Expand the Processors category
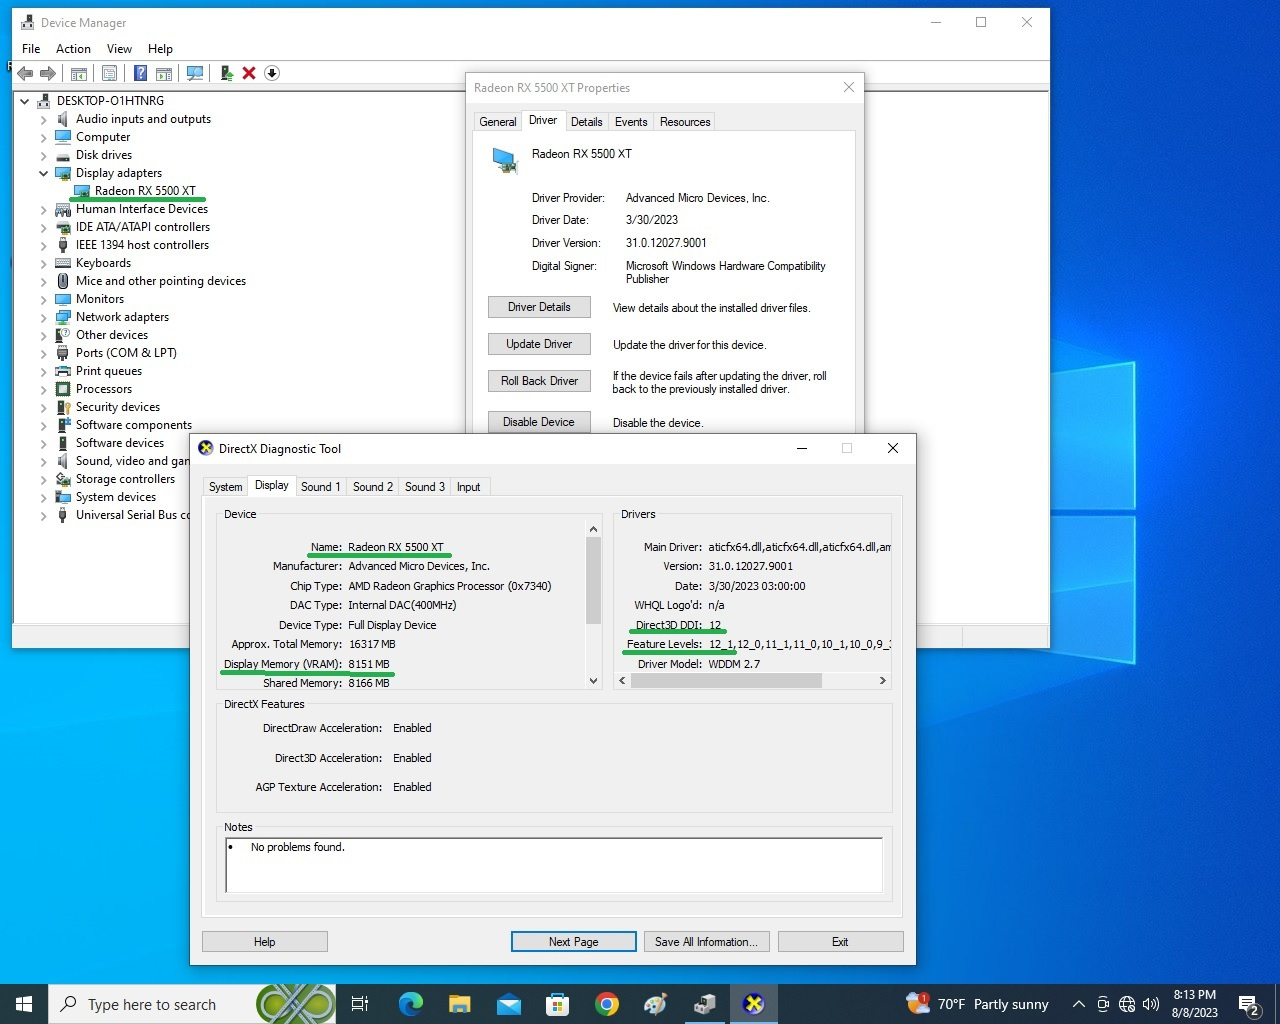This screenshot has width=1280, height=1024. click(43, 389)
